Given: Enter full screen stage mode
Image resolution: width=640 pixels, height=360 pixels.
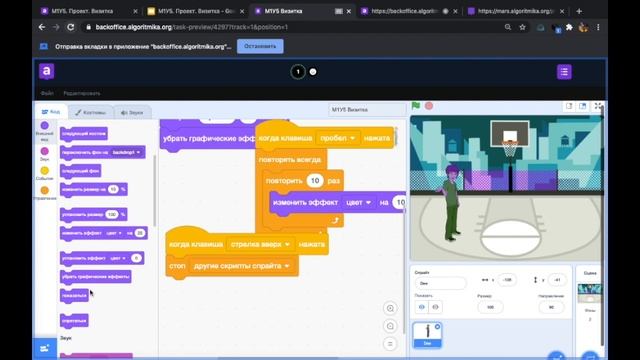Looking at the screenshot, I should click(x=598, y=106).
